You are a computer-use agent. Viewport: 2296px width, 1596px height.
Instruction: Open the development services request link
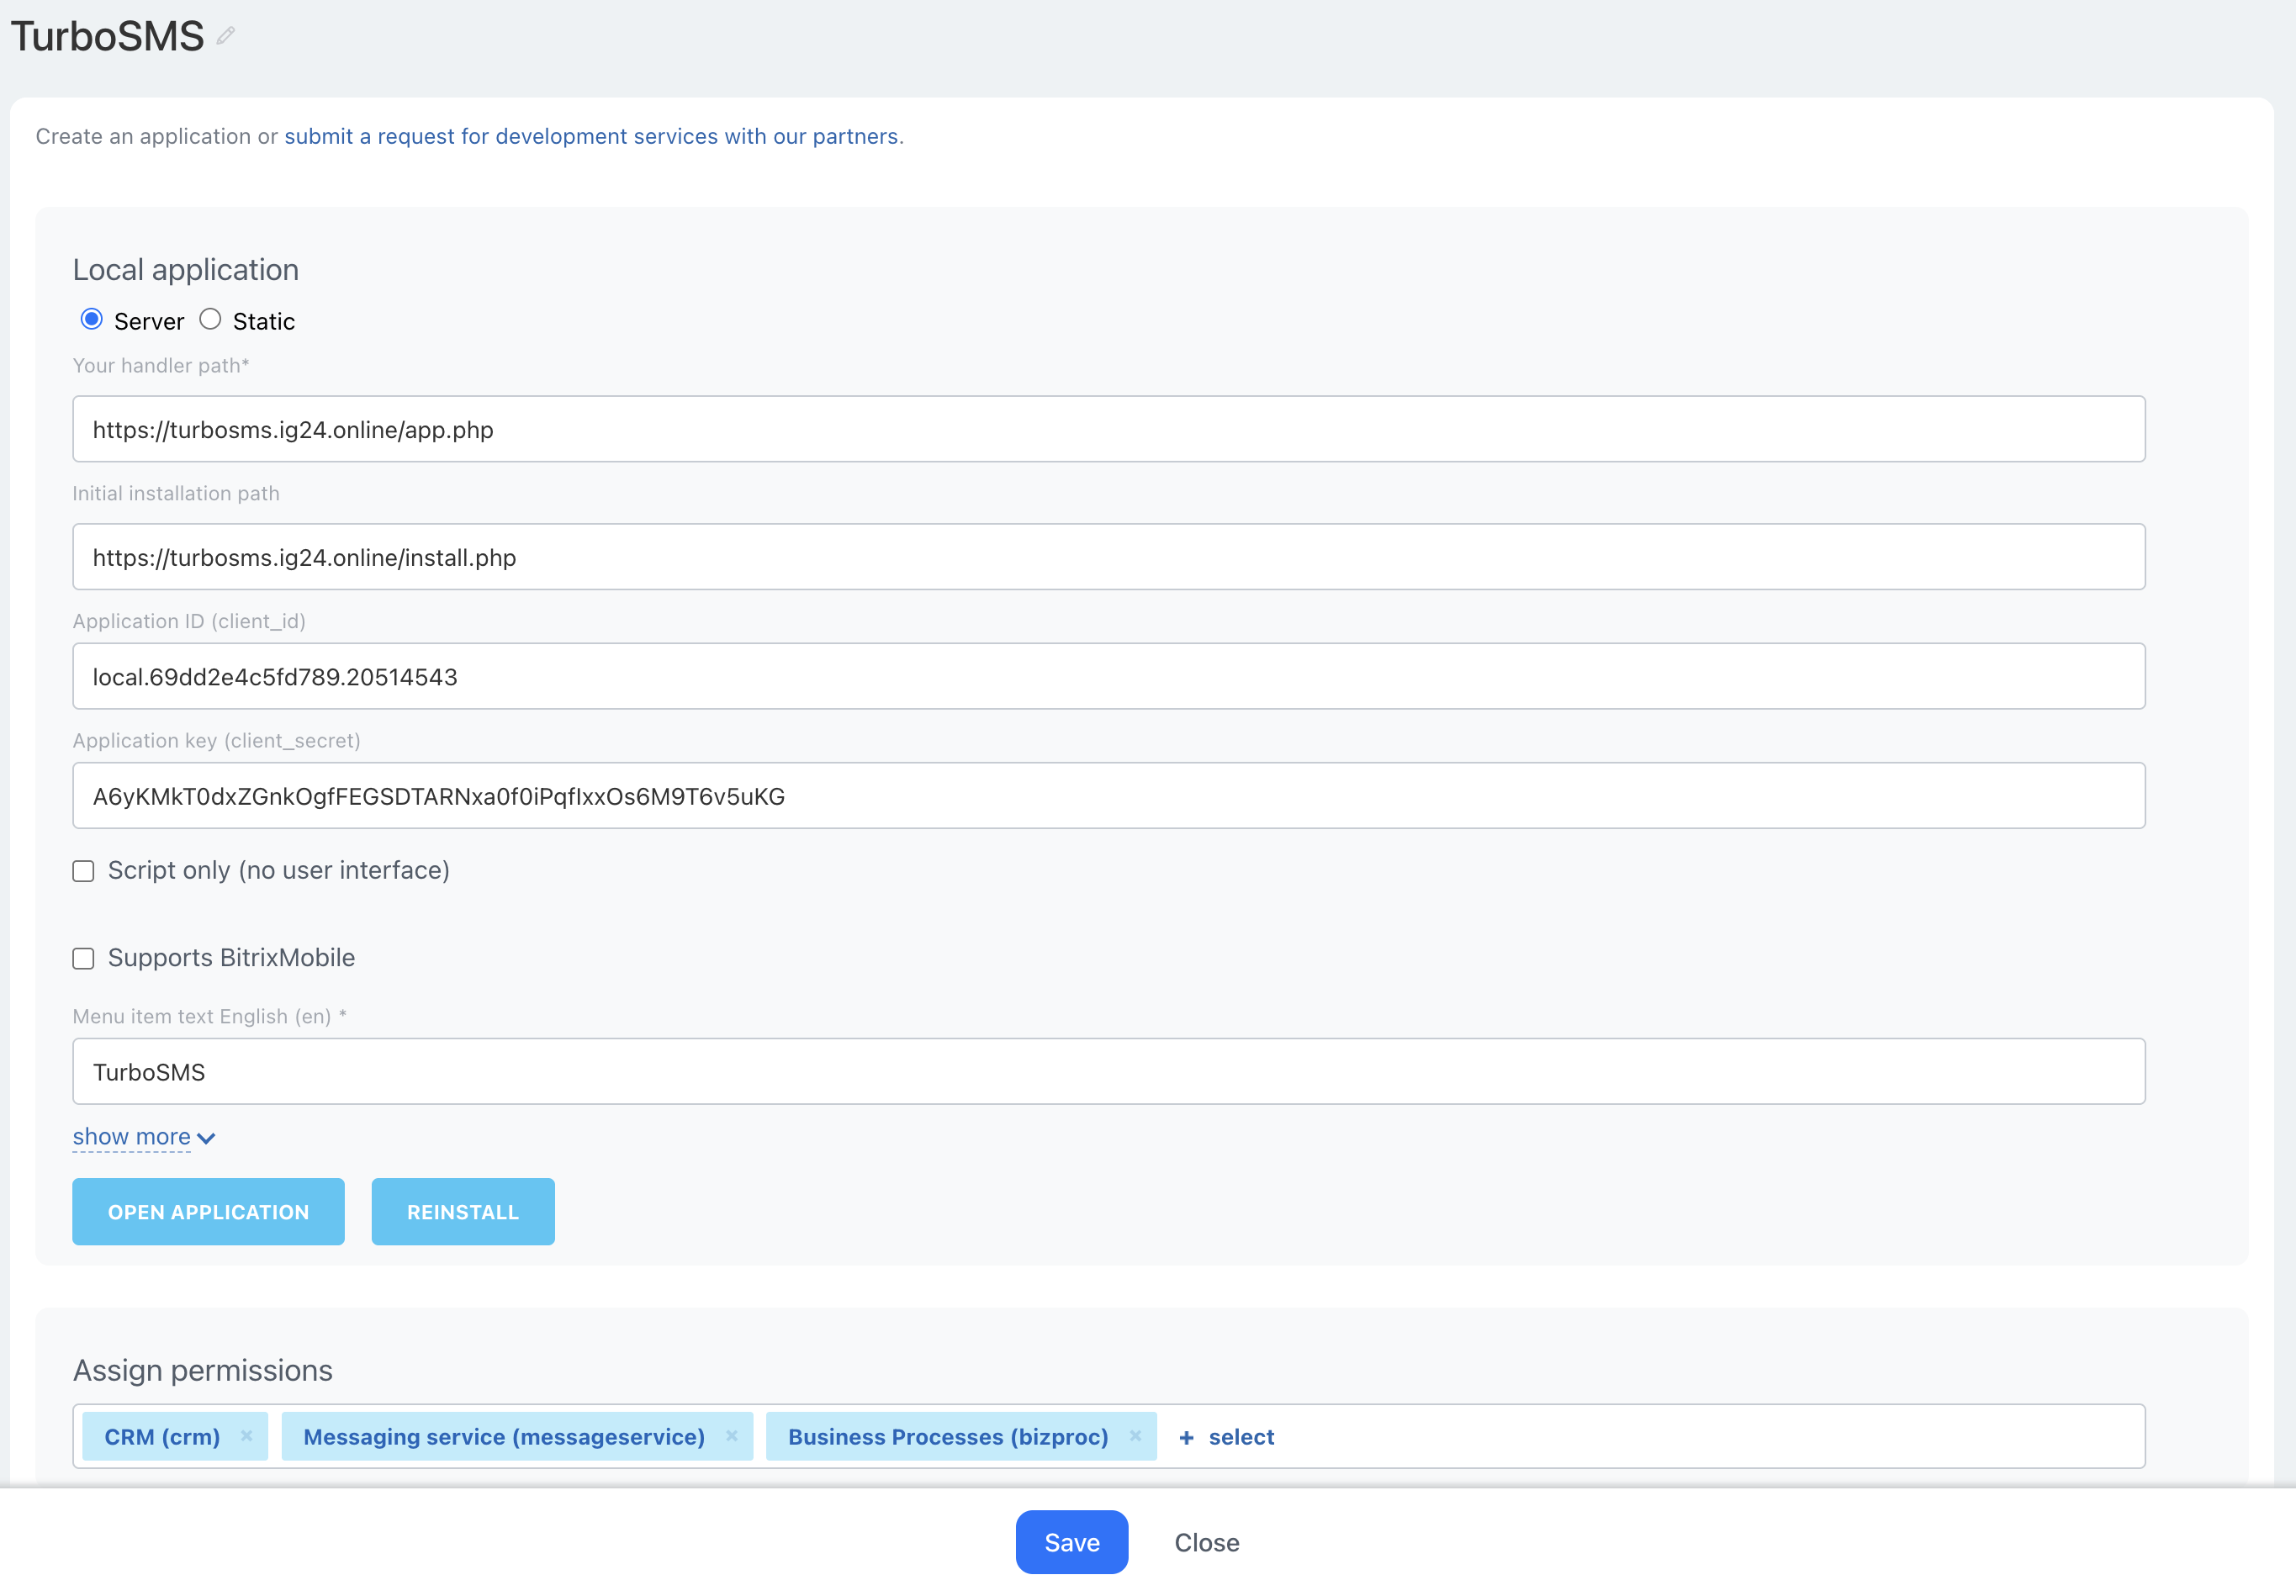[x=591, y=136]
